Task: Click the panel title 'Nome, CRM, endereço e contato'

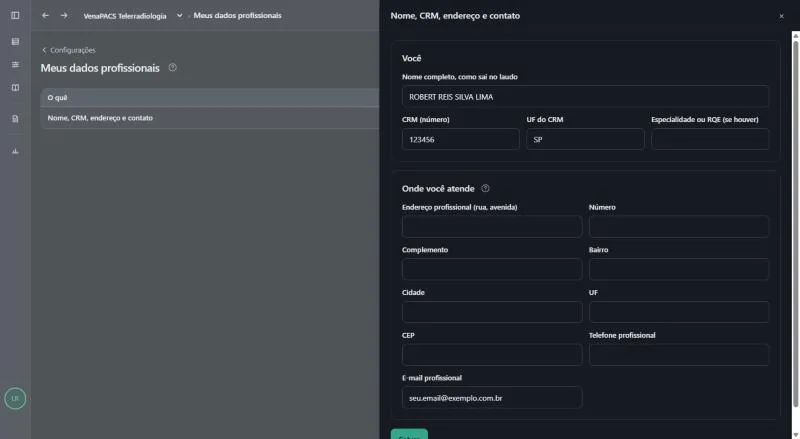Action: tap(455, 16)
